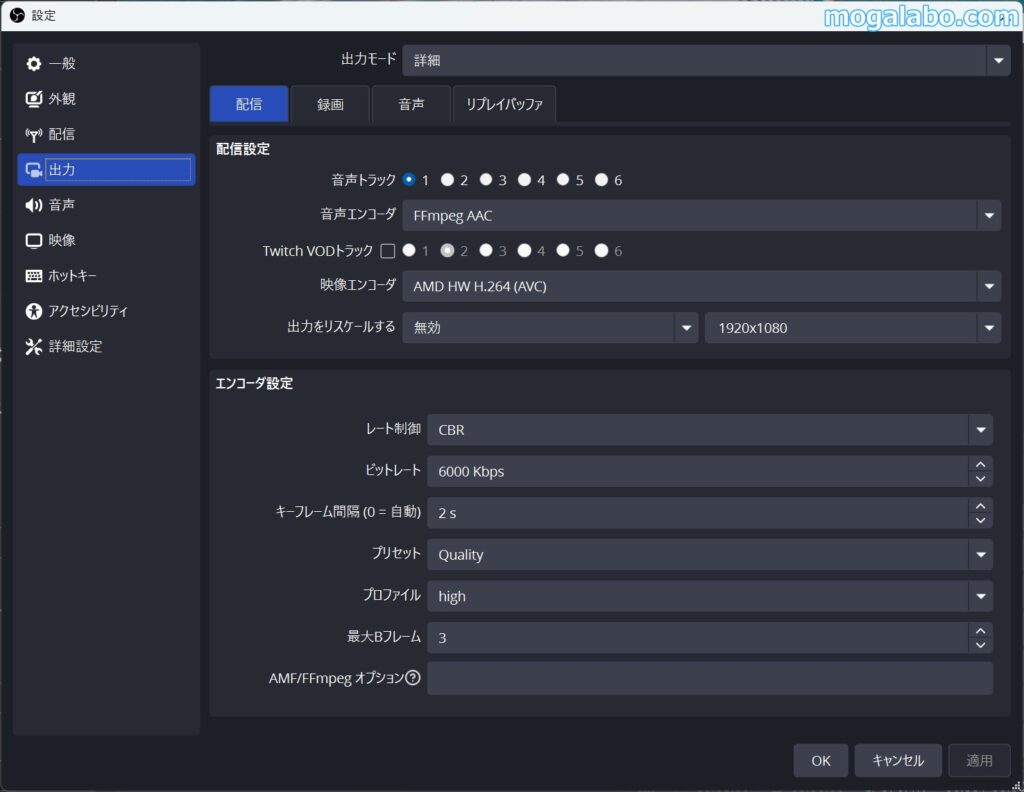Open the rate control CBR dropdown
The height and width of the screenshot is (792, 1024).
tap(710, 430)
